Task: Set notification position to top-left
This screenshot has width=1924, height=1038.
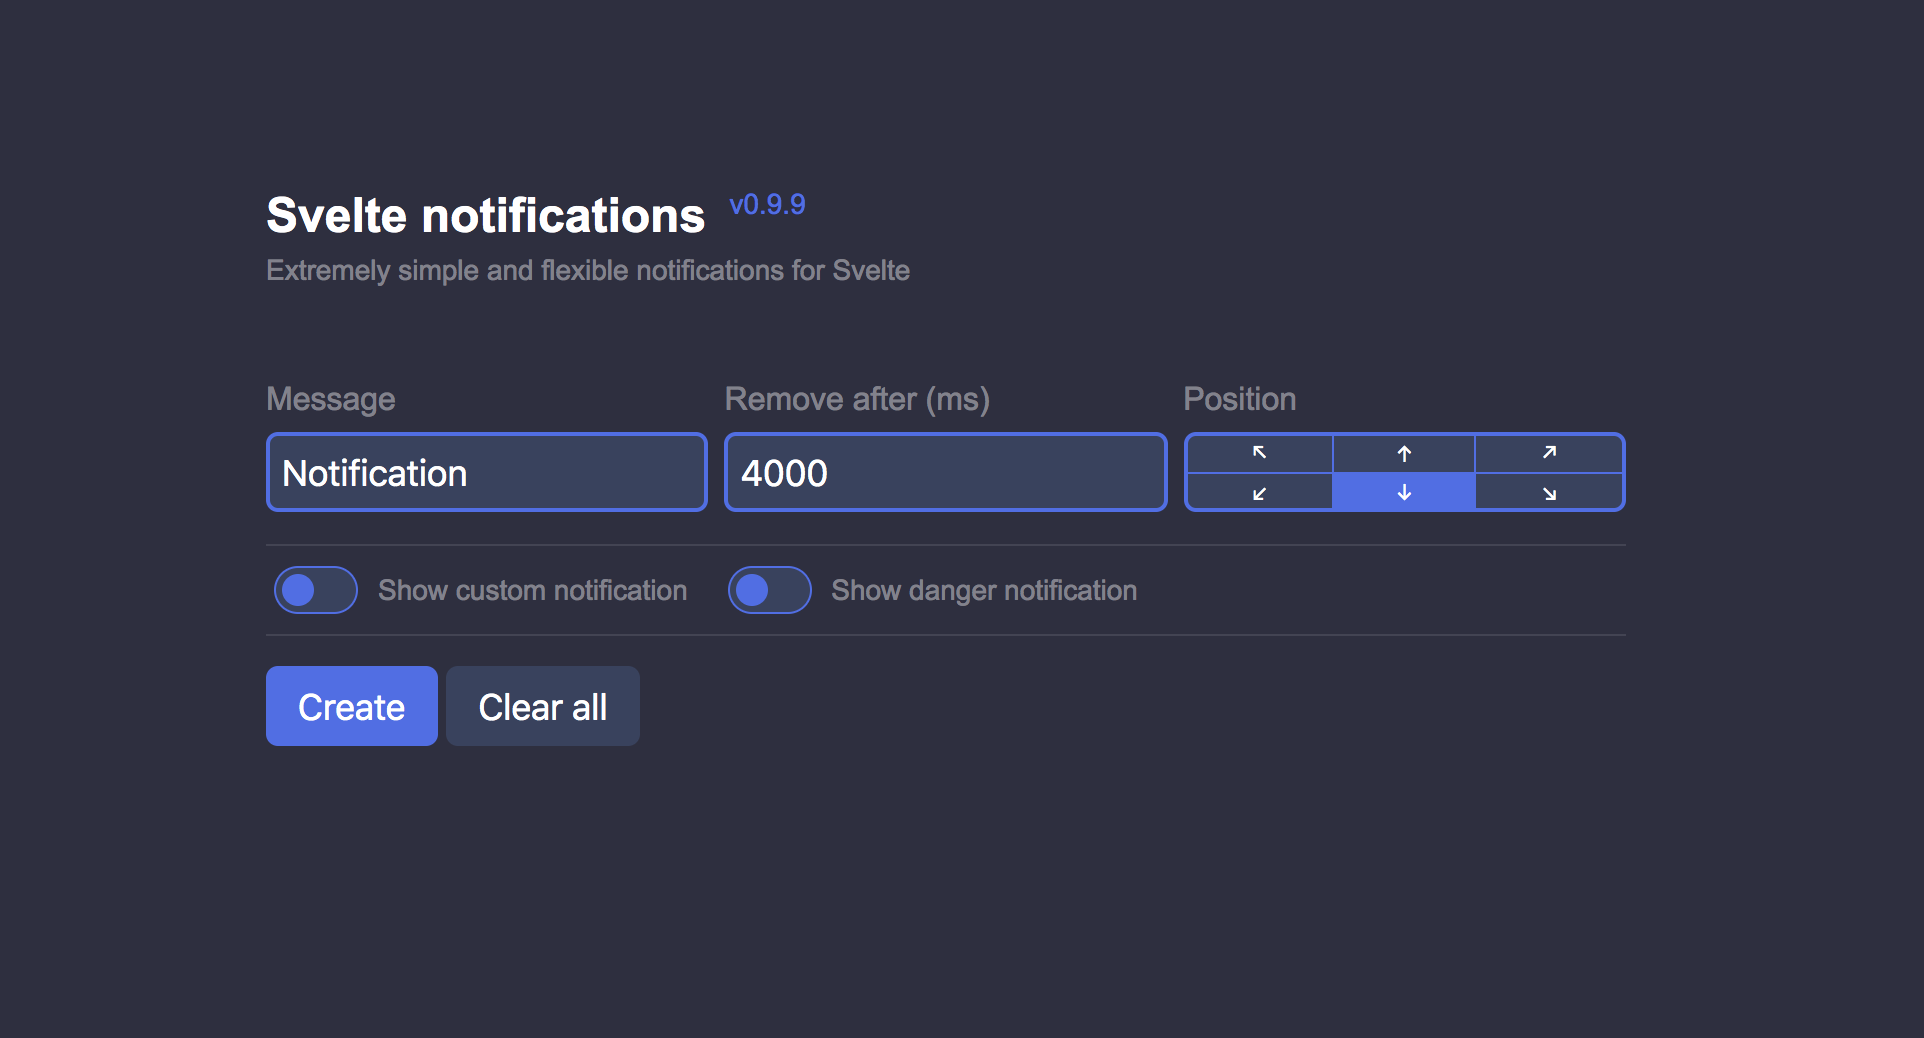Action: 1259,453
